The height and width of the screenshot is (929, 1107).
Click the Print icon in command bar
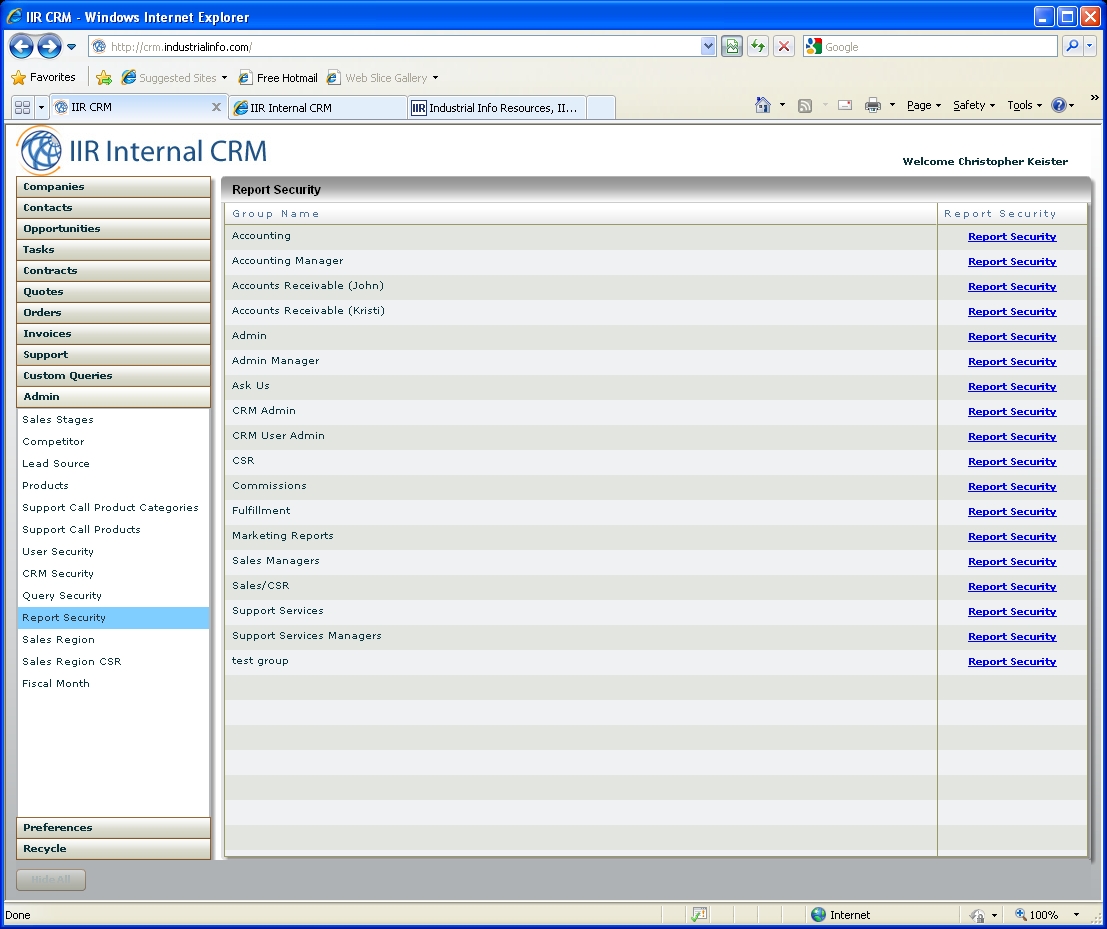coord(872,105)
